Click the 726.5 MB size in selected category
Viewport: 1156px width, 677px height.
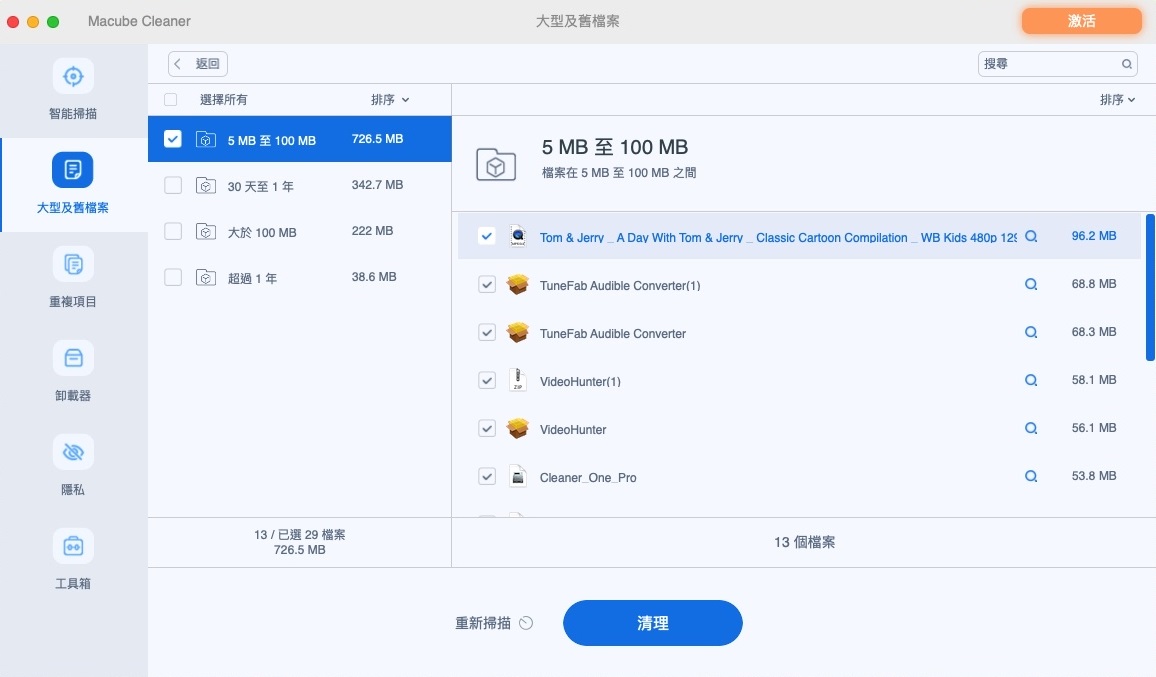pyautogui.click(x=377, y=139)
